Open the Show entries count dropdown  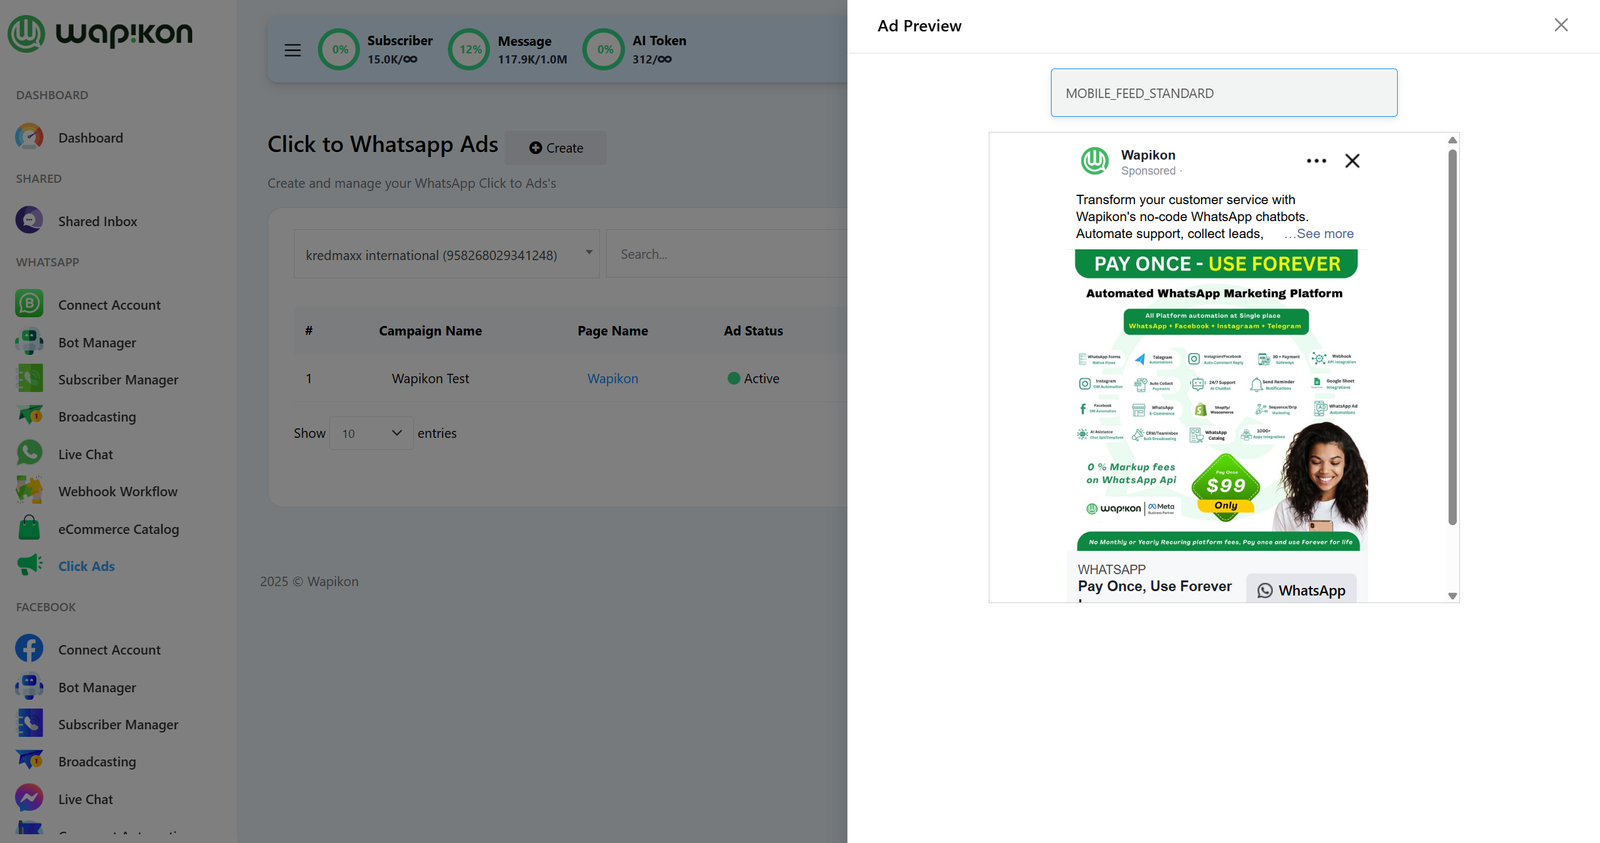click(371, 433)
